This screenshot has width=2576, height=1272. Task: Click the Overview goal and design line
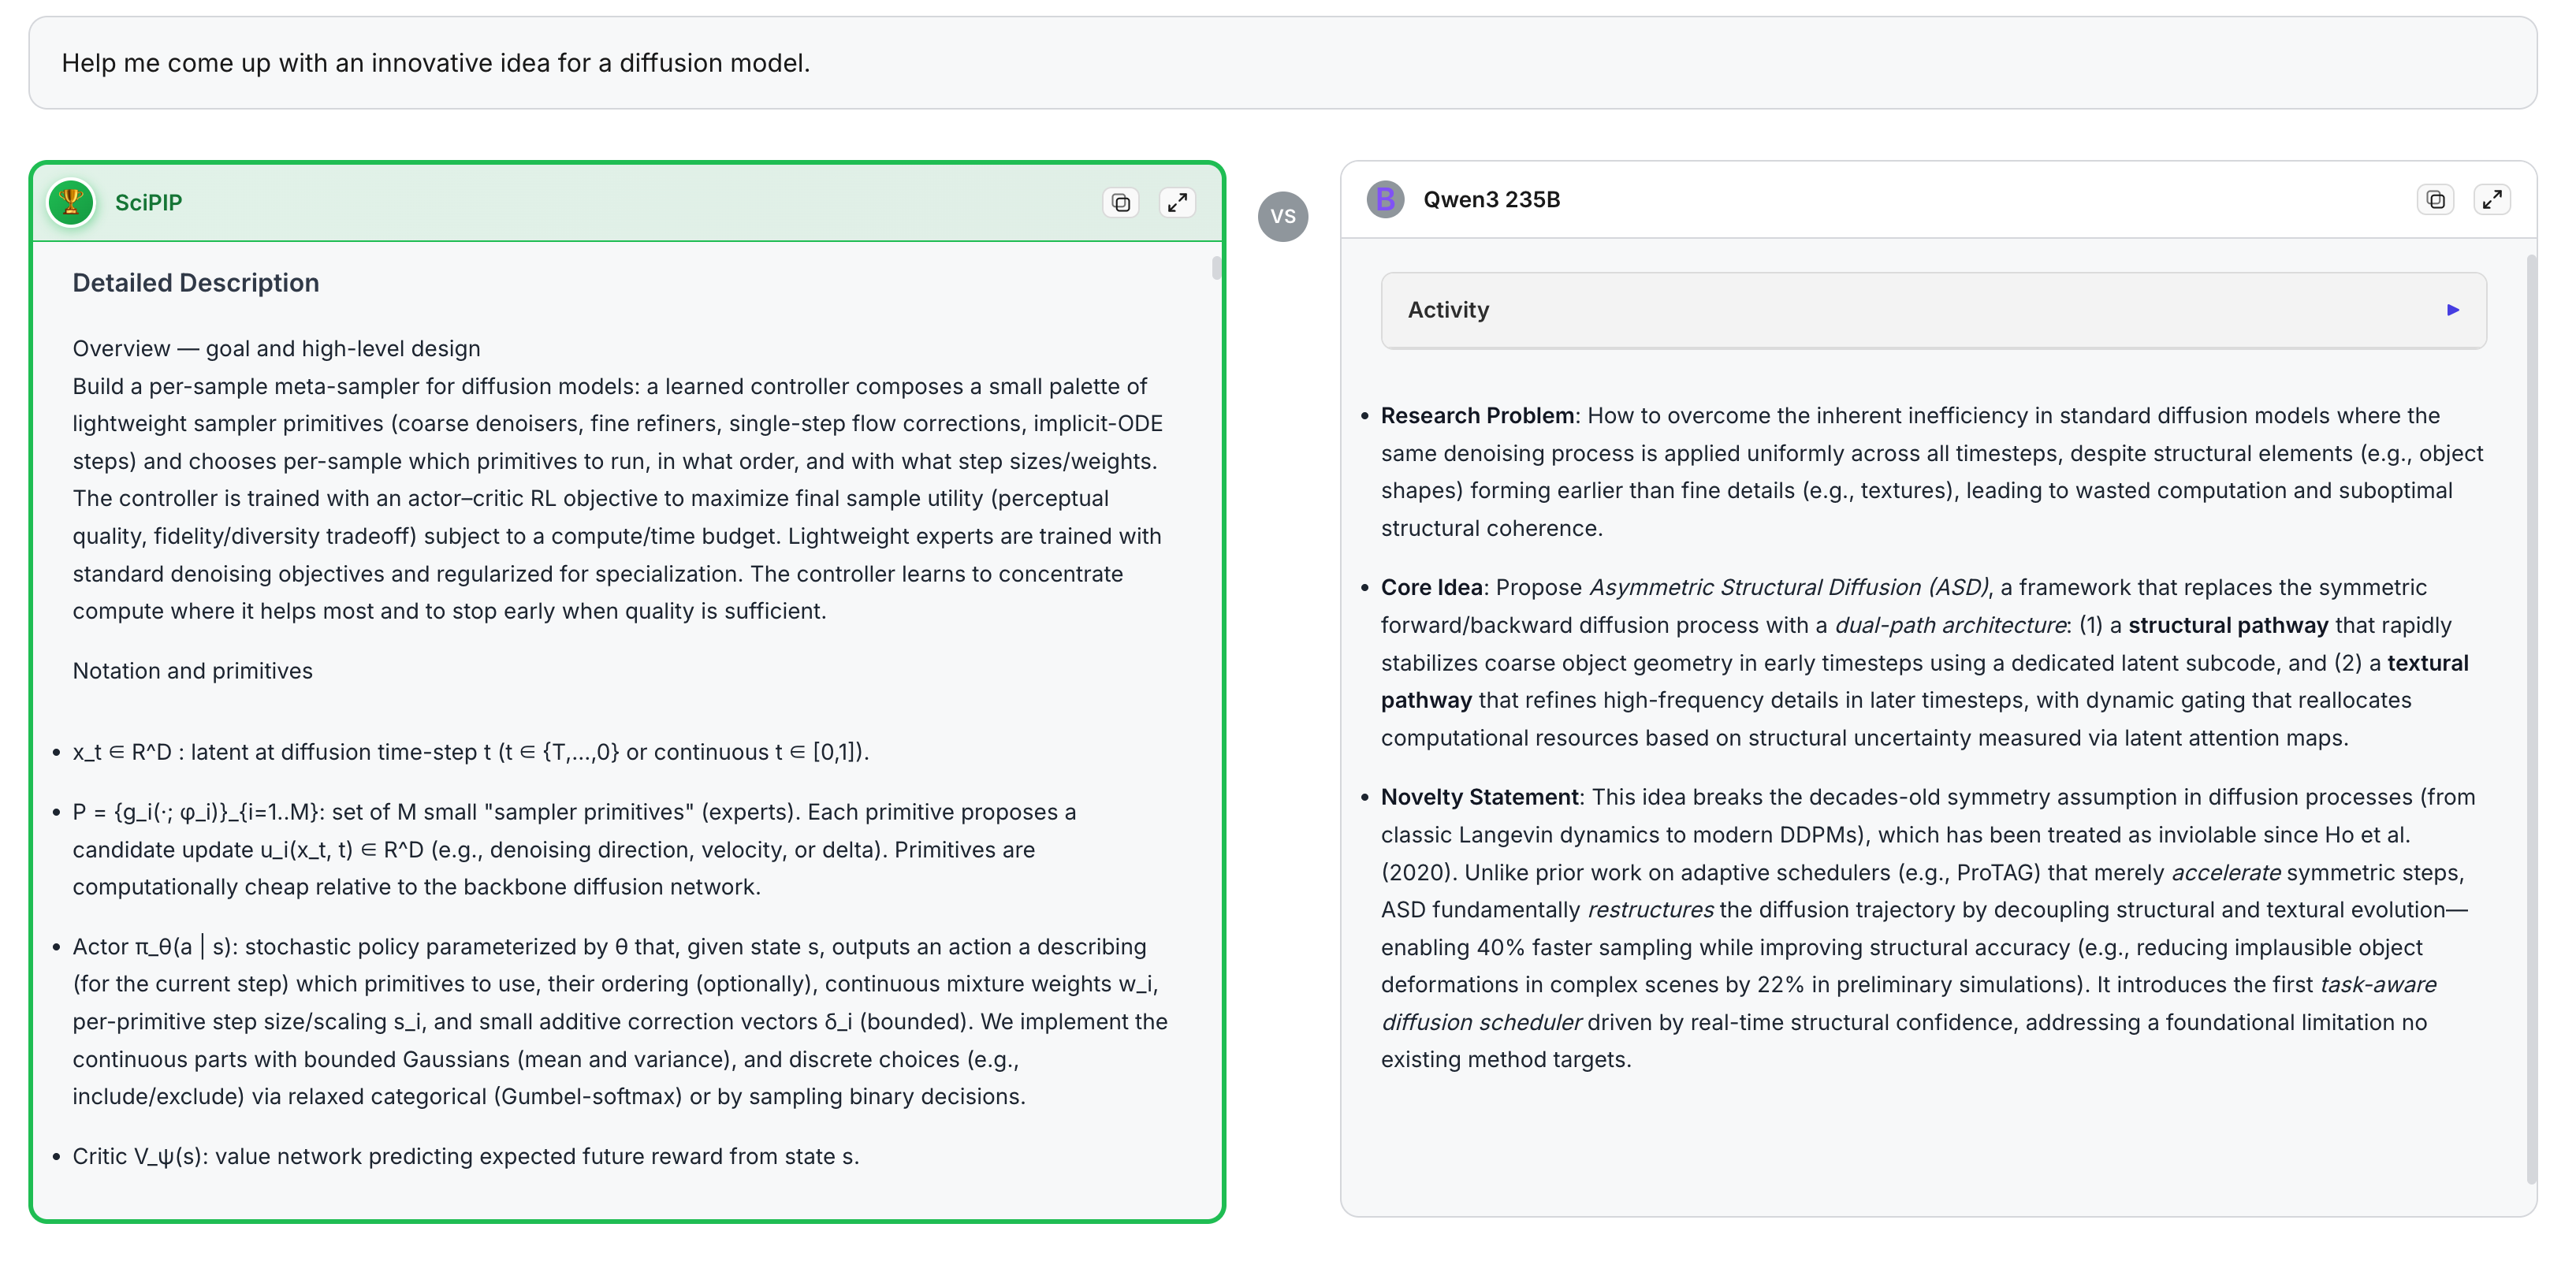tap(276, 349)
